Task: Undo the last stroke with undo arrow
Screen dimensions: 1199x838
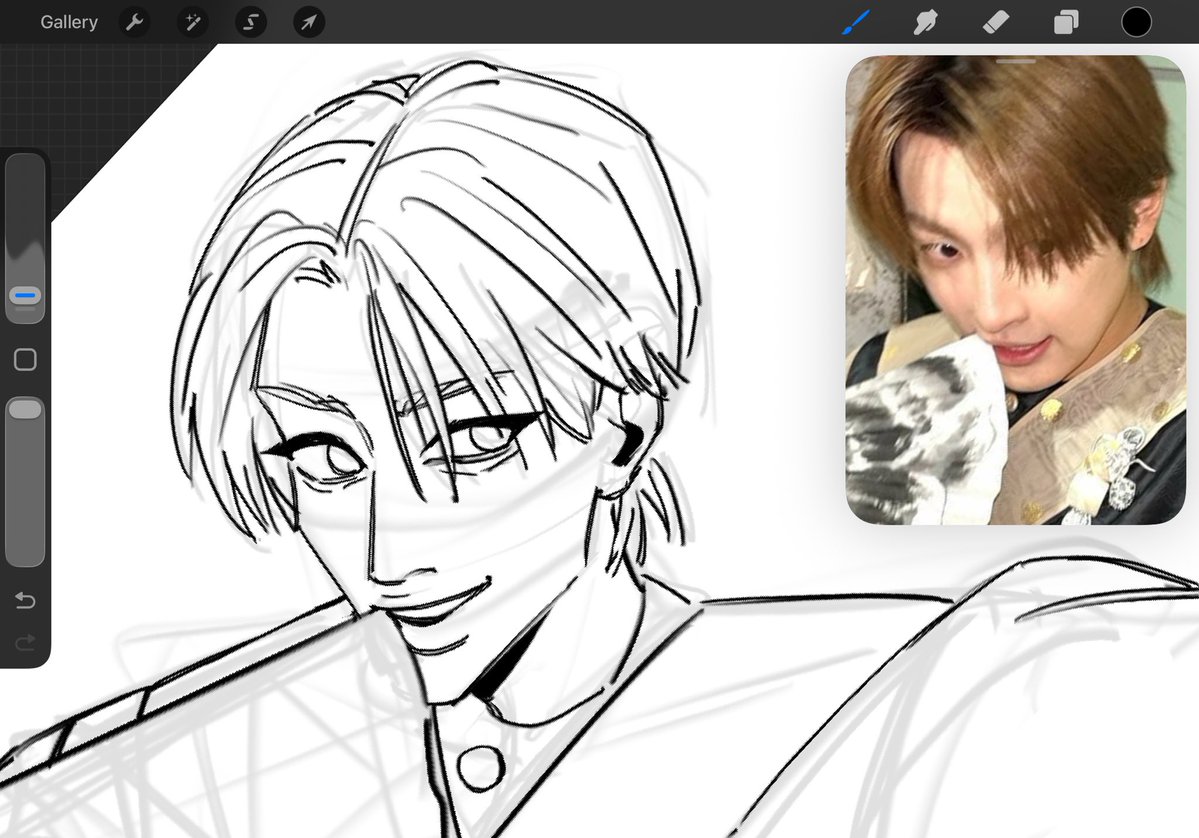Action: (x=25, y=600)
